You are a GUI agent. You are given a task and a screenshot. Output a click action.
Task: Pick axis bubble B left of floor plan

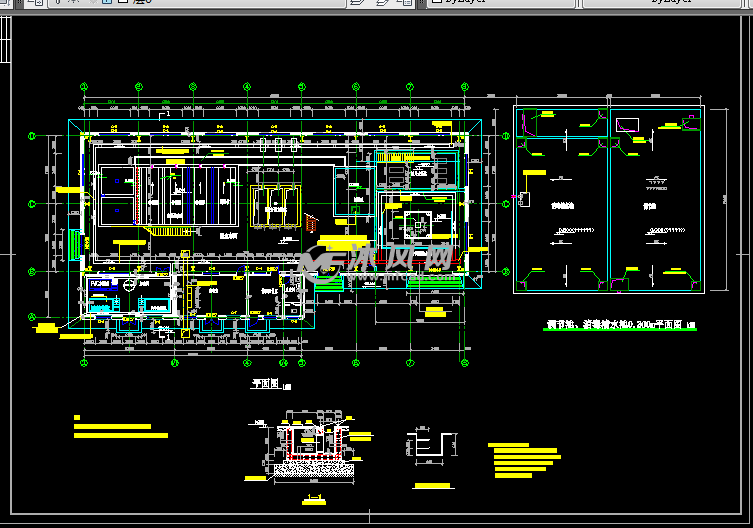[x=32, y=271]
